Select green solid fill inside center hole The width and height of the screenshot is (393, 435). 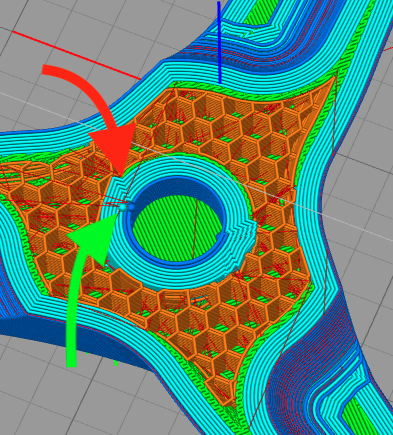click(x=177, y=228)
